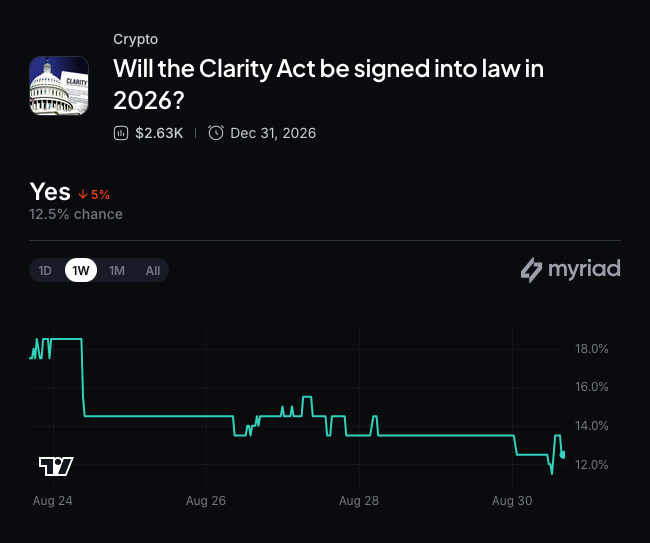Click the volume bar-chart icon beside $2.63K

[121, 133]
